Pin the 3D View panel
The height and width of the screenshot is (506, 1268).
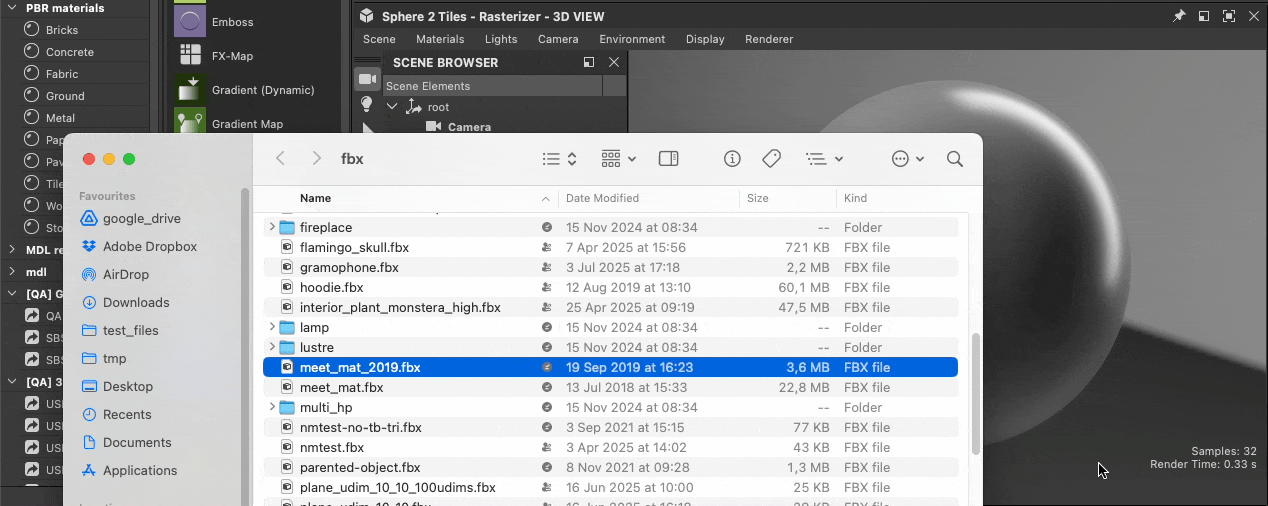tap(1178, 16)
